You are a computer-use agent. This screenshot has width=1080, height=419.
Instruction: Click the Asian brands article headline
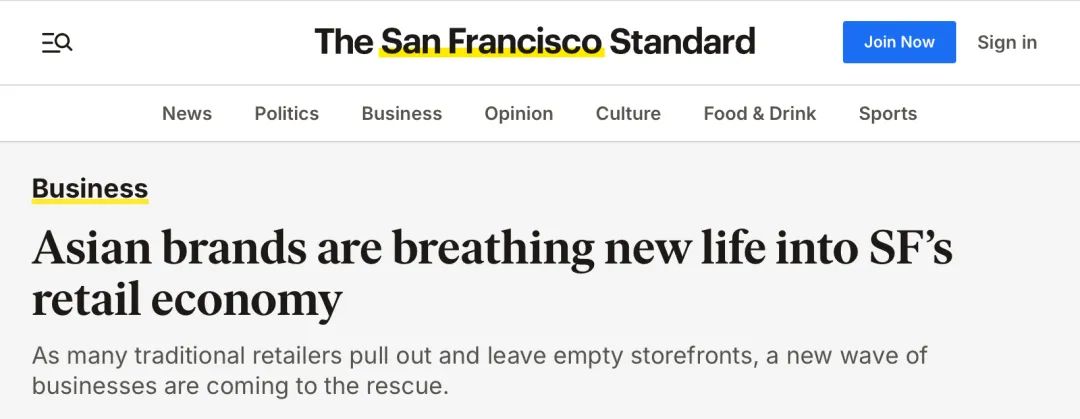(492, 274)
